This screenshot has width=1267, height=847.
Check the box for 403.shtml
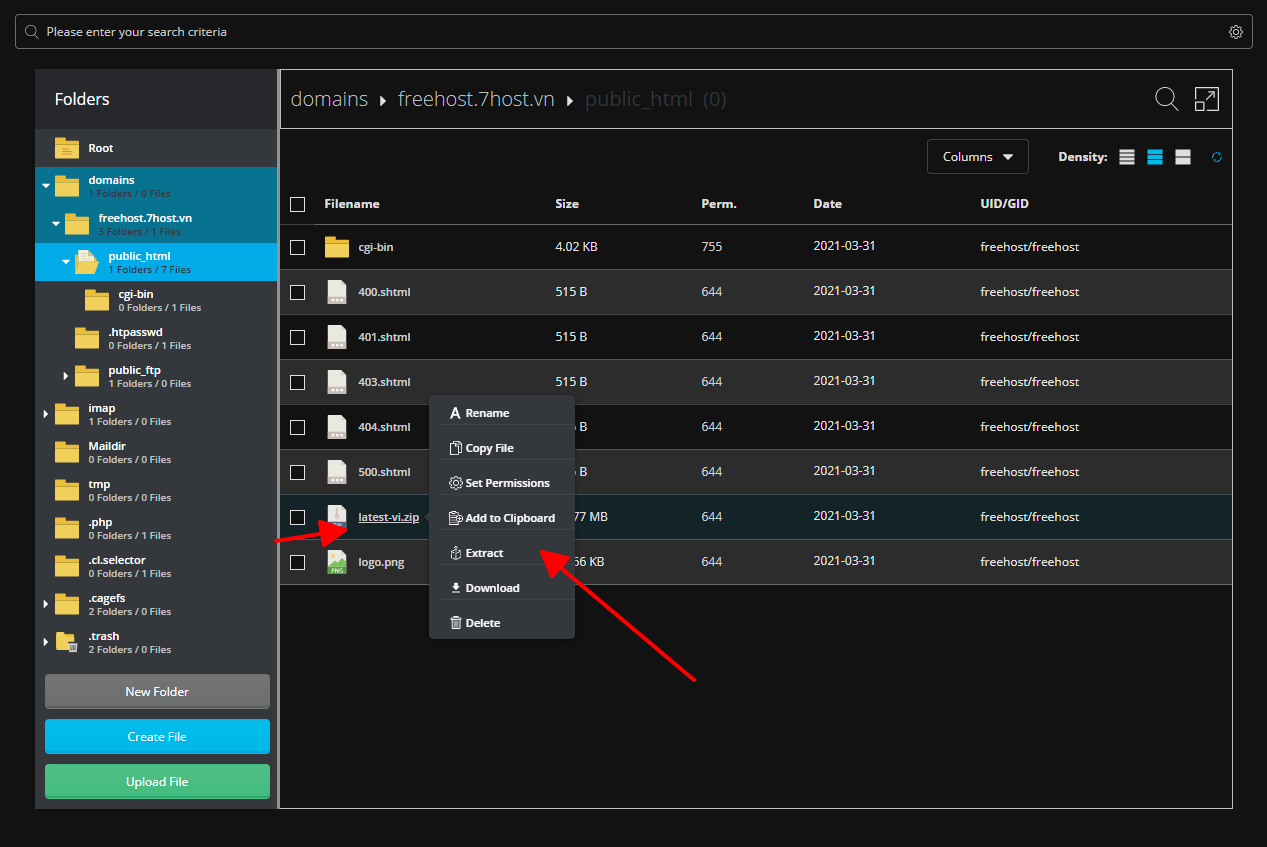[x=297, y=382]
